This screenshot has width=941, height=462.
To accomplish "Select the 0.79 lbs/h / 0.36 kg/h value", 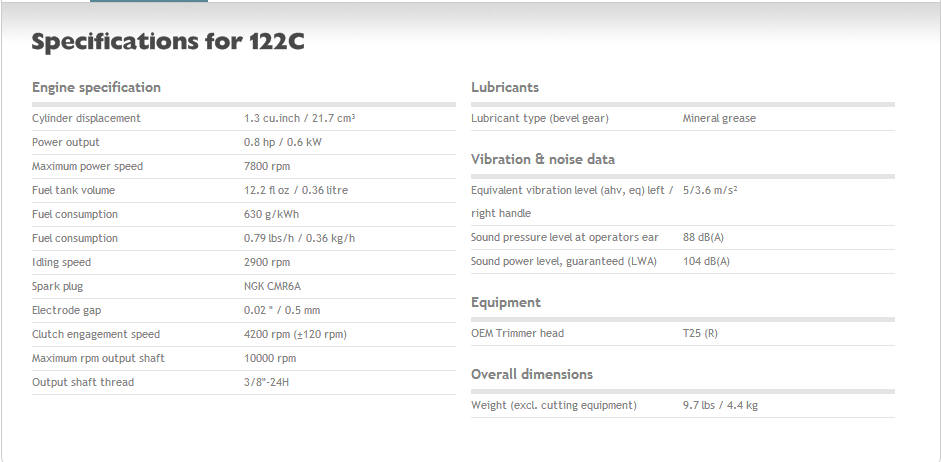I will coord(299,238).
